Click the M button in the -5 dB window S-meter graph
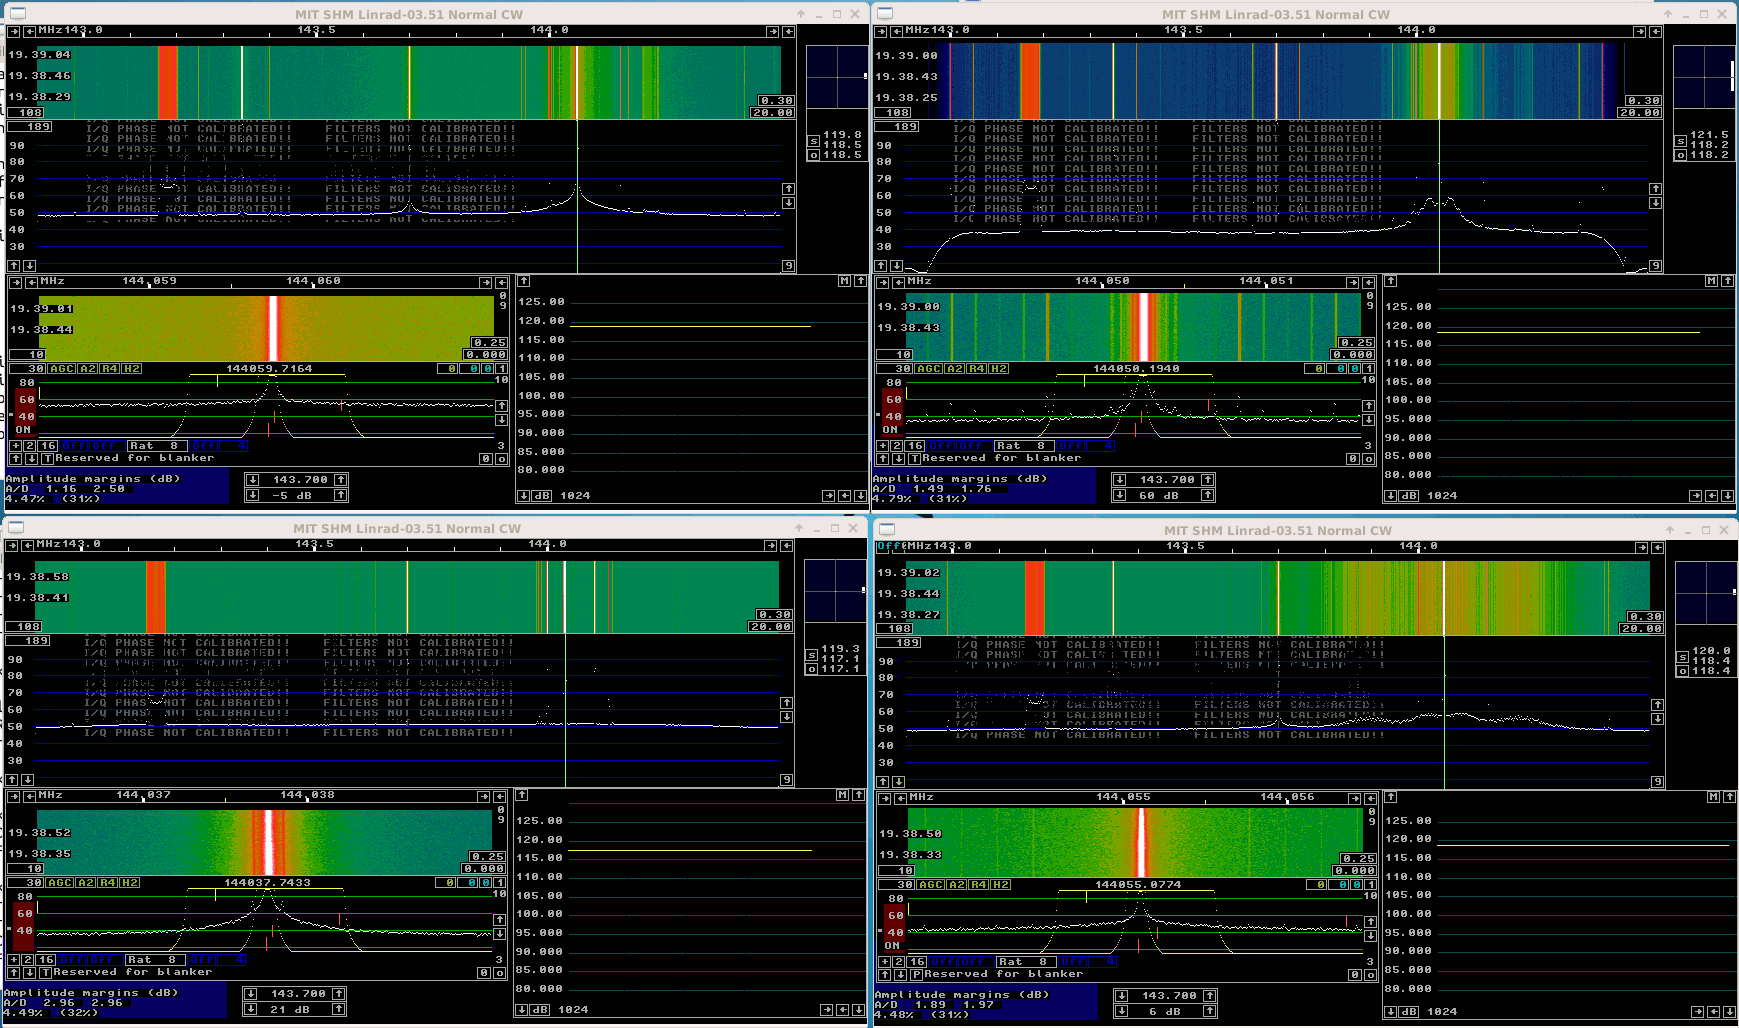The height and width of the screenshot is (1028, 1739). point(845,281)
